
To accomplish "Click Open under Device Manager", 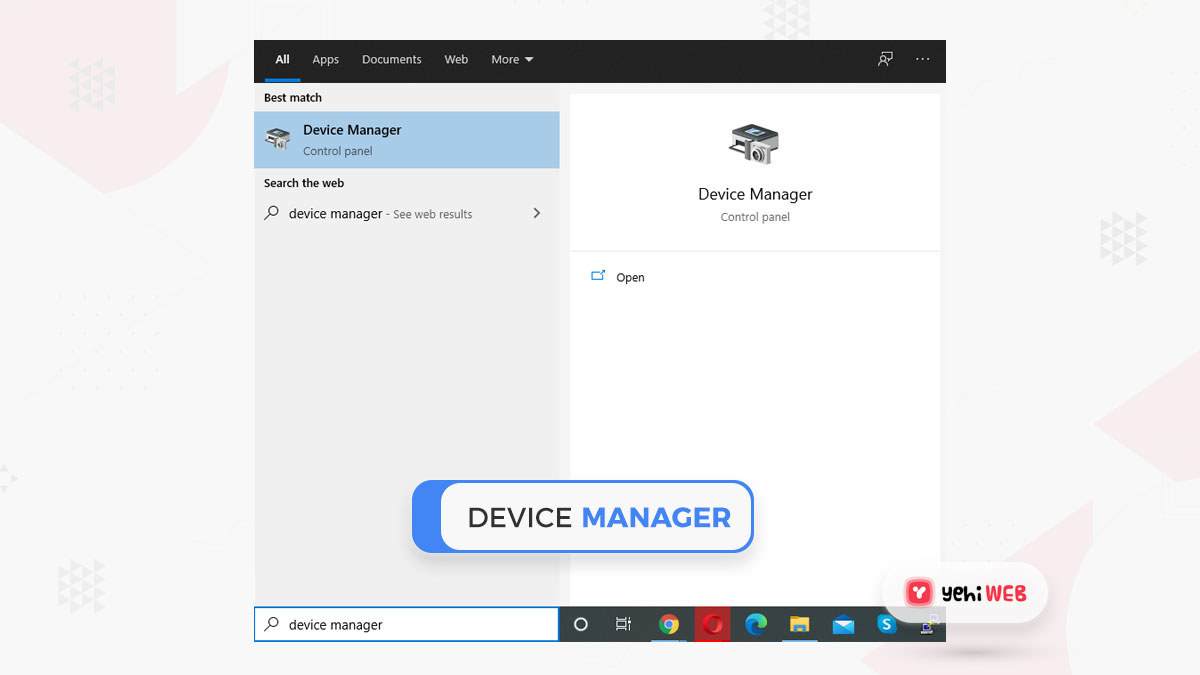I will [x=630, y=277].
